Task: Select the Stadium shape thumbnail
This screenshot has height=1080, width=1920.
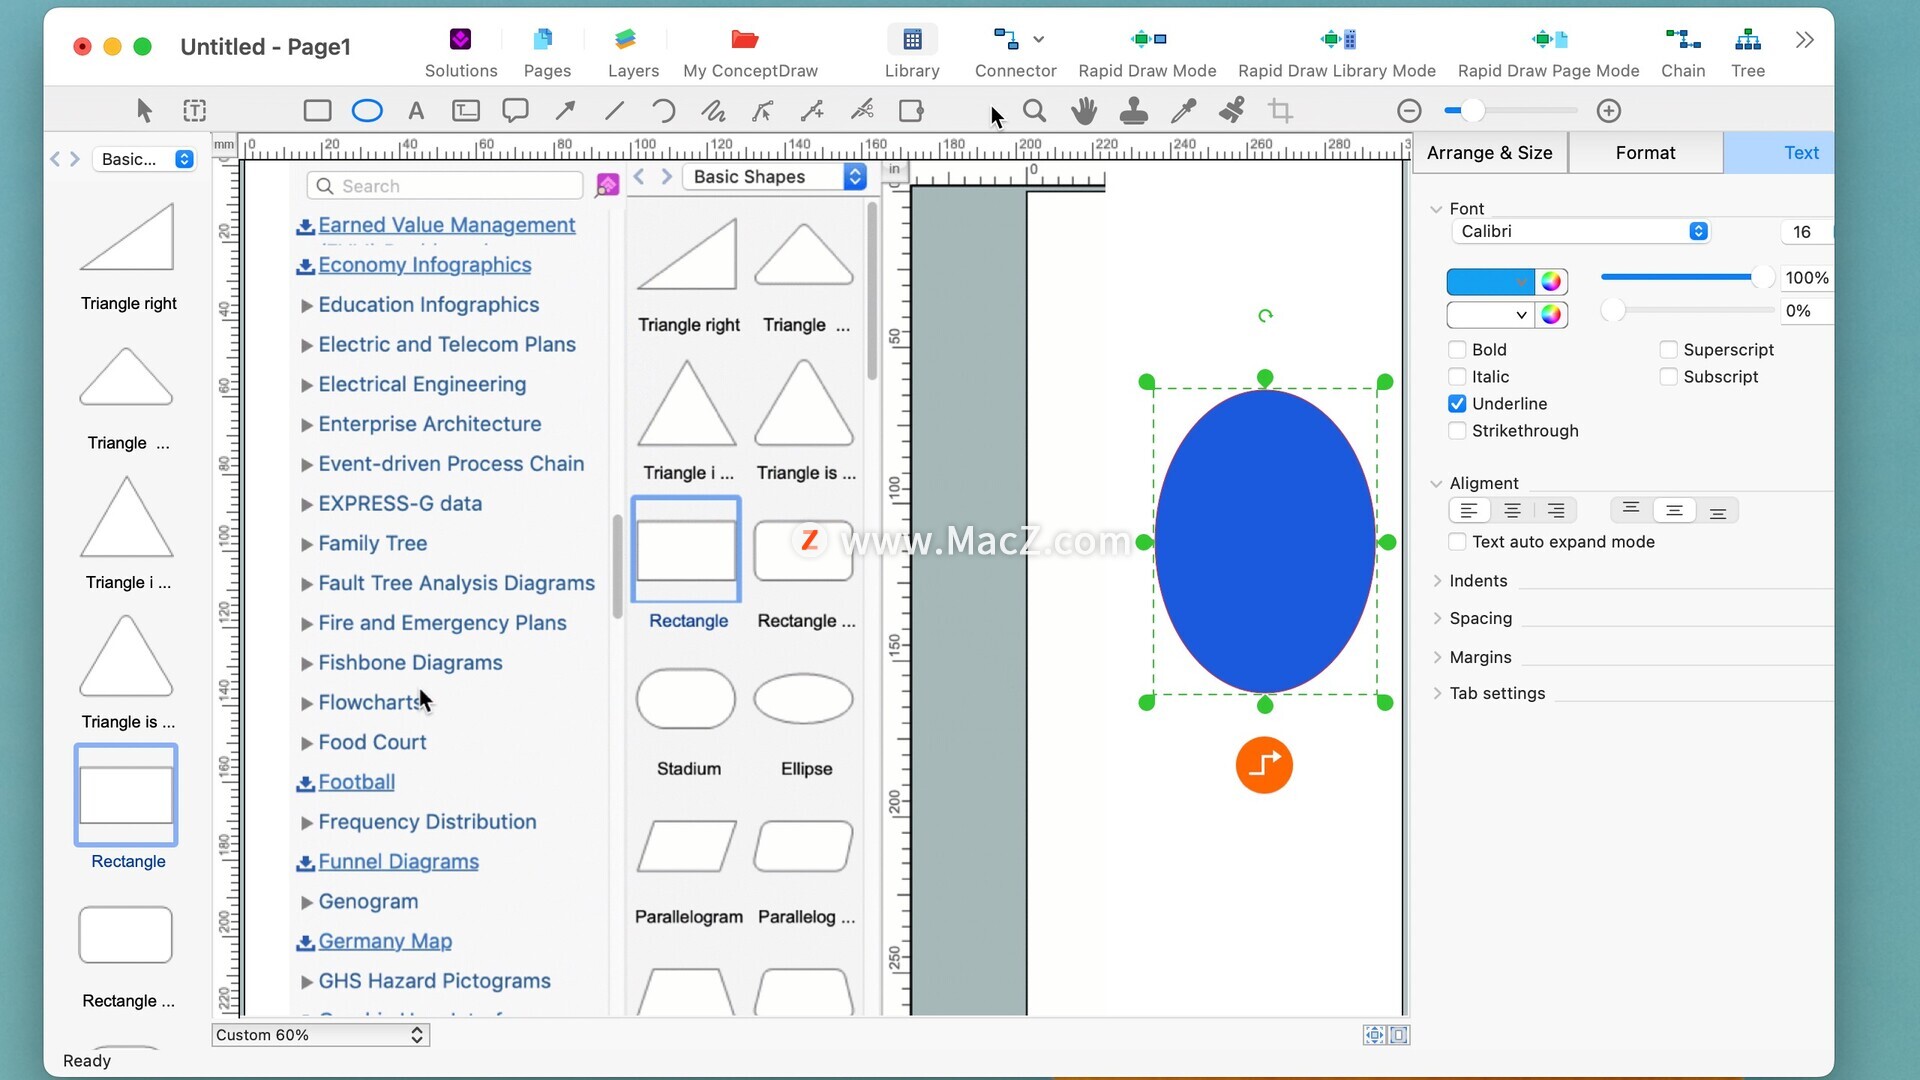Action: 686,699
